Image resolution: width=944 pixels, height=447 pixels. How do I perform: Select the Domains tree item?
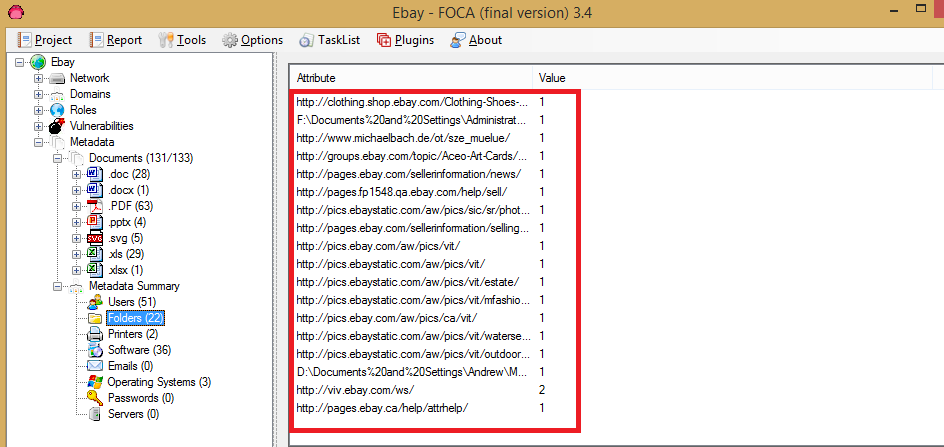tap(90, 95)
